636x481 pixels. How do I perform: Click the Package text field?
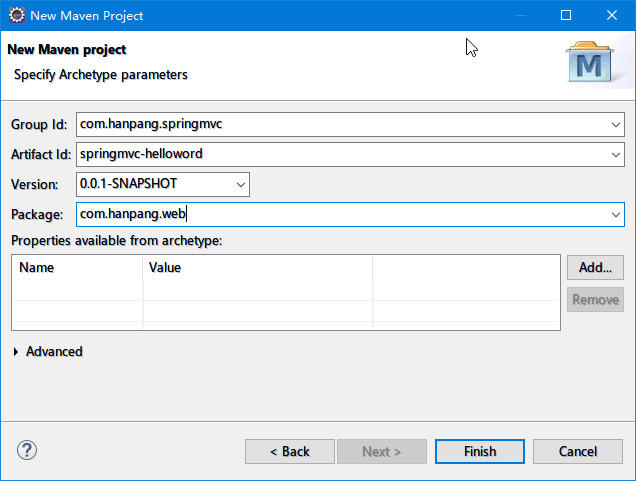coord(340,214)
